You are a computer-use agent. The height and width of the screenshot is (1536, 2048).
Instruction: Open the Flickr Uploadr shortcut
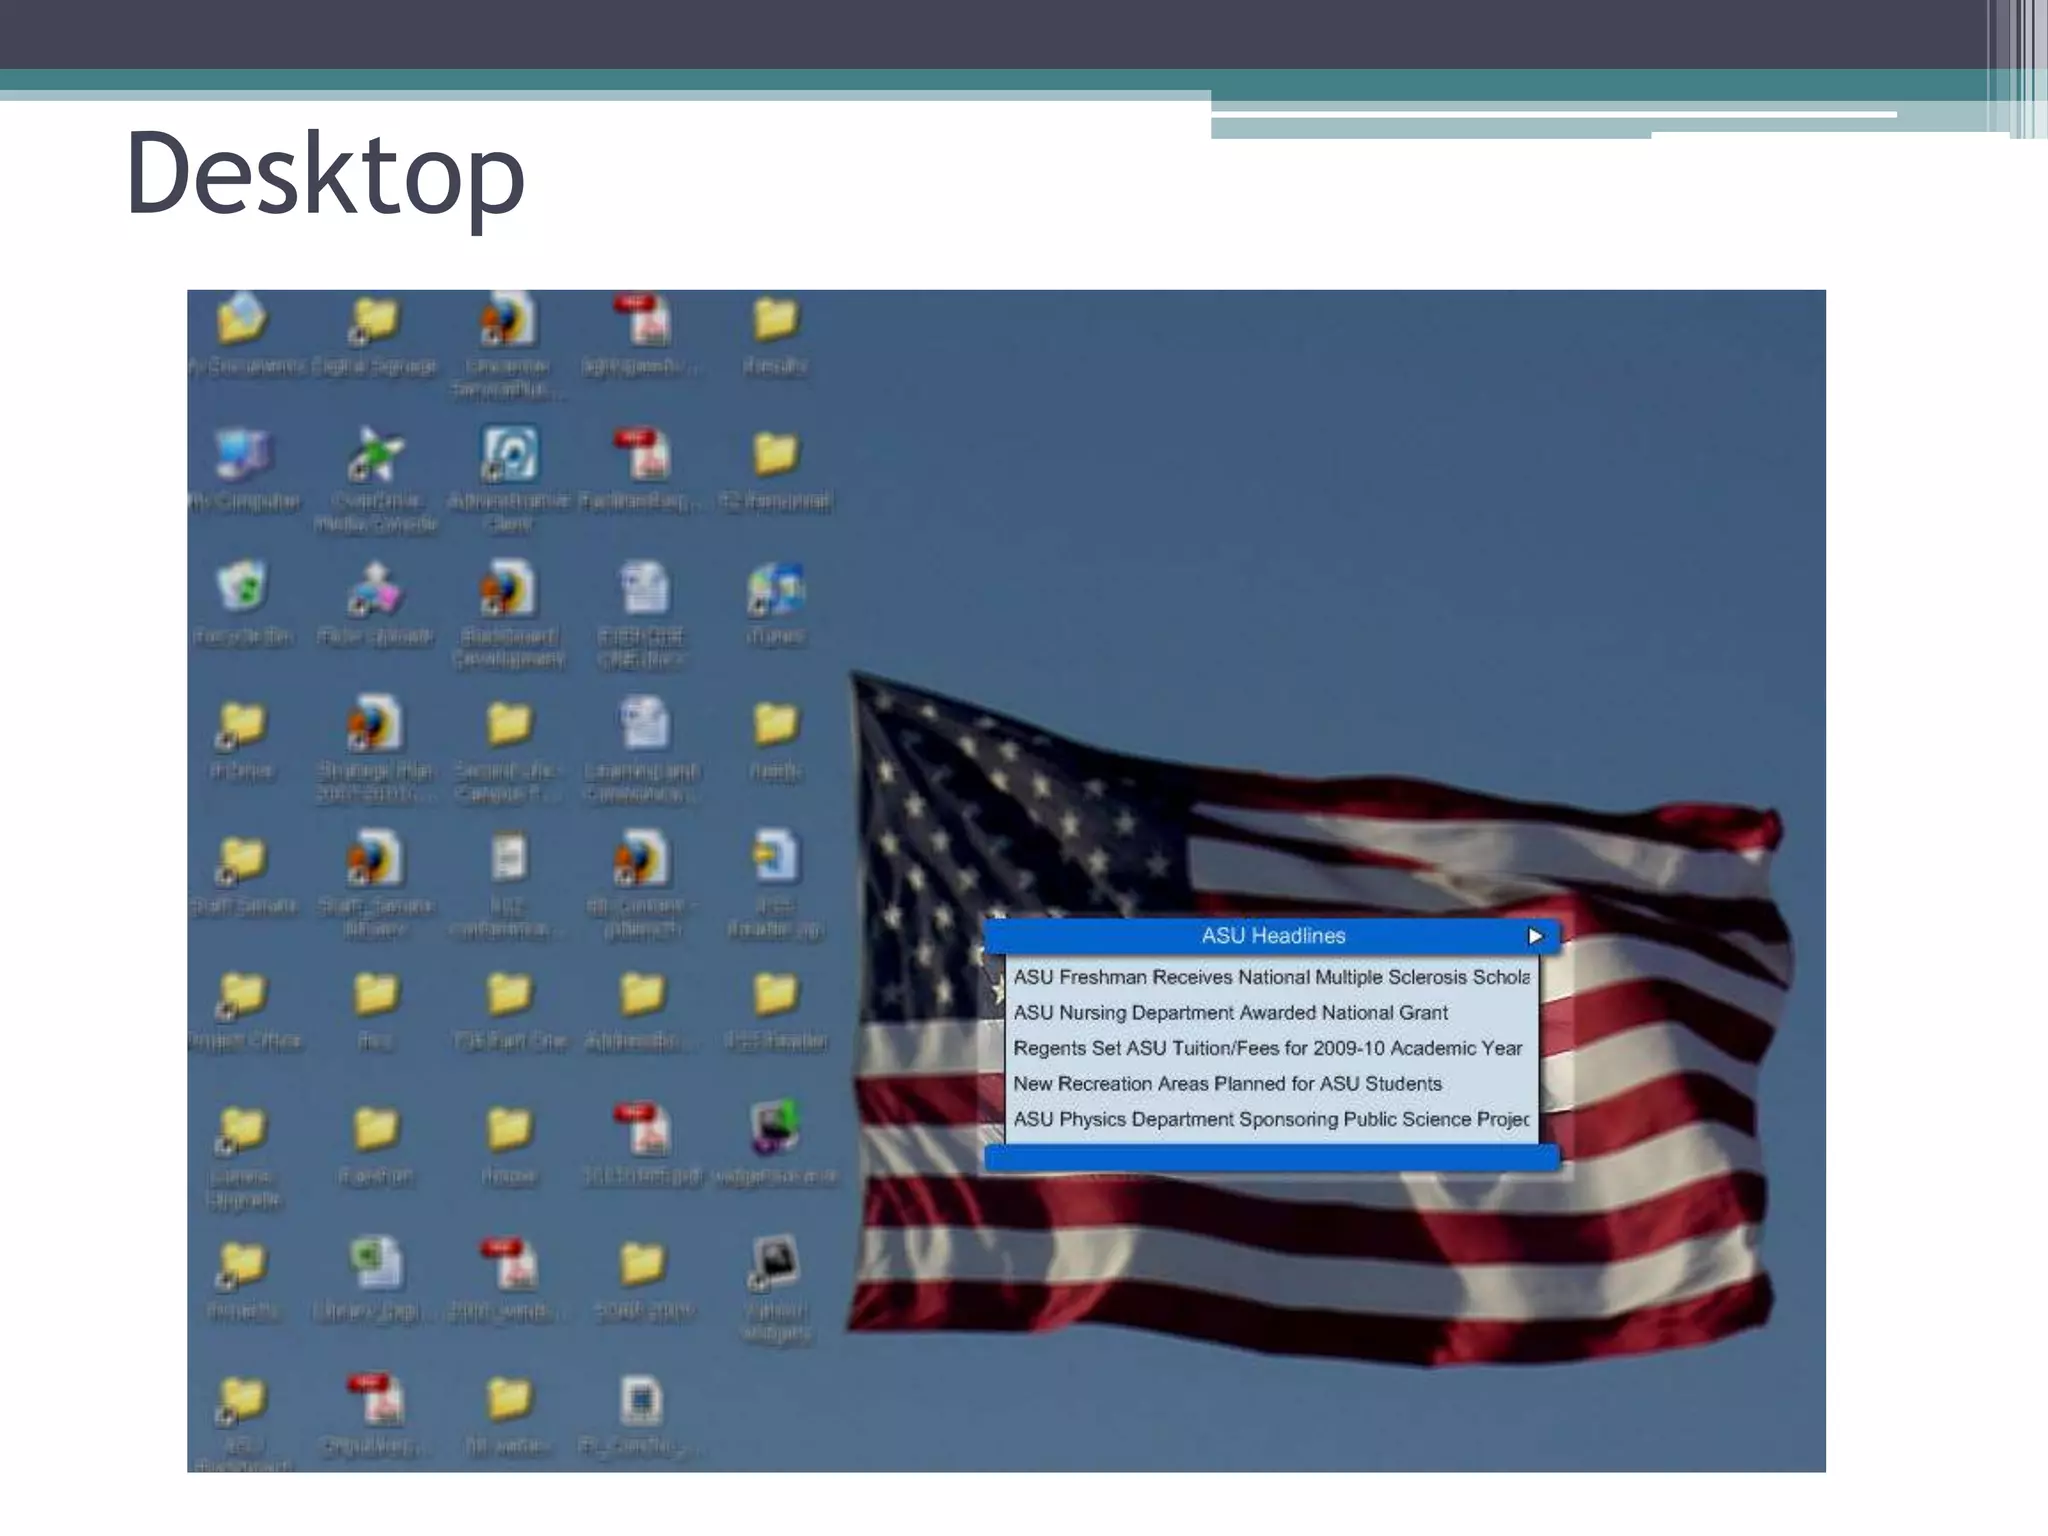[x=375, y=590]
